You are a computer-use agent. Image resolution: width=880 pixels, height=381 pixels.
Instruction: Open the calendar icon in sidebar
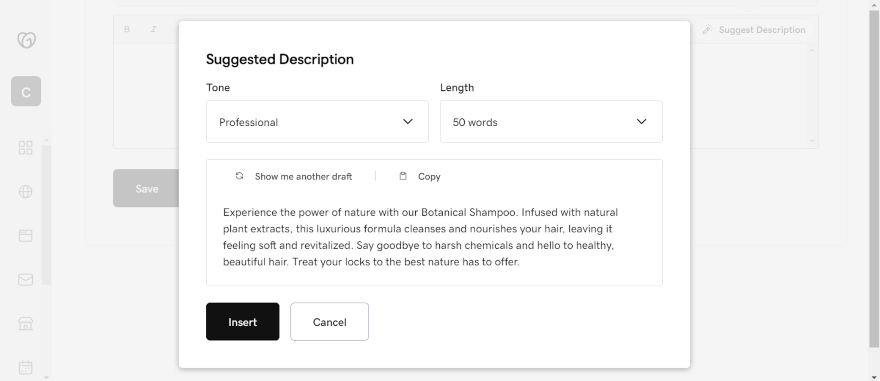point(25,367)
